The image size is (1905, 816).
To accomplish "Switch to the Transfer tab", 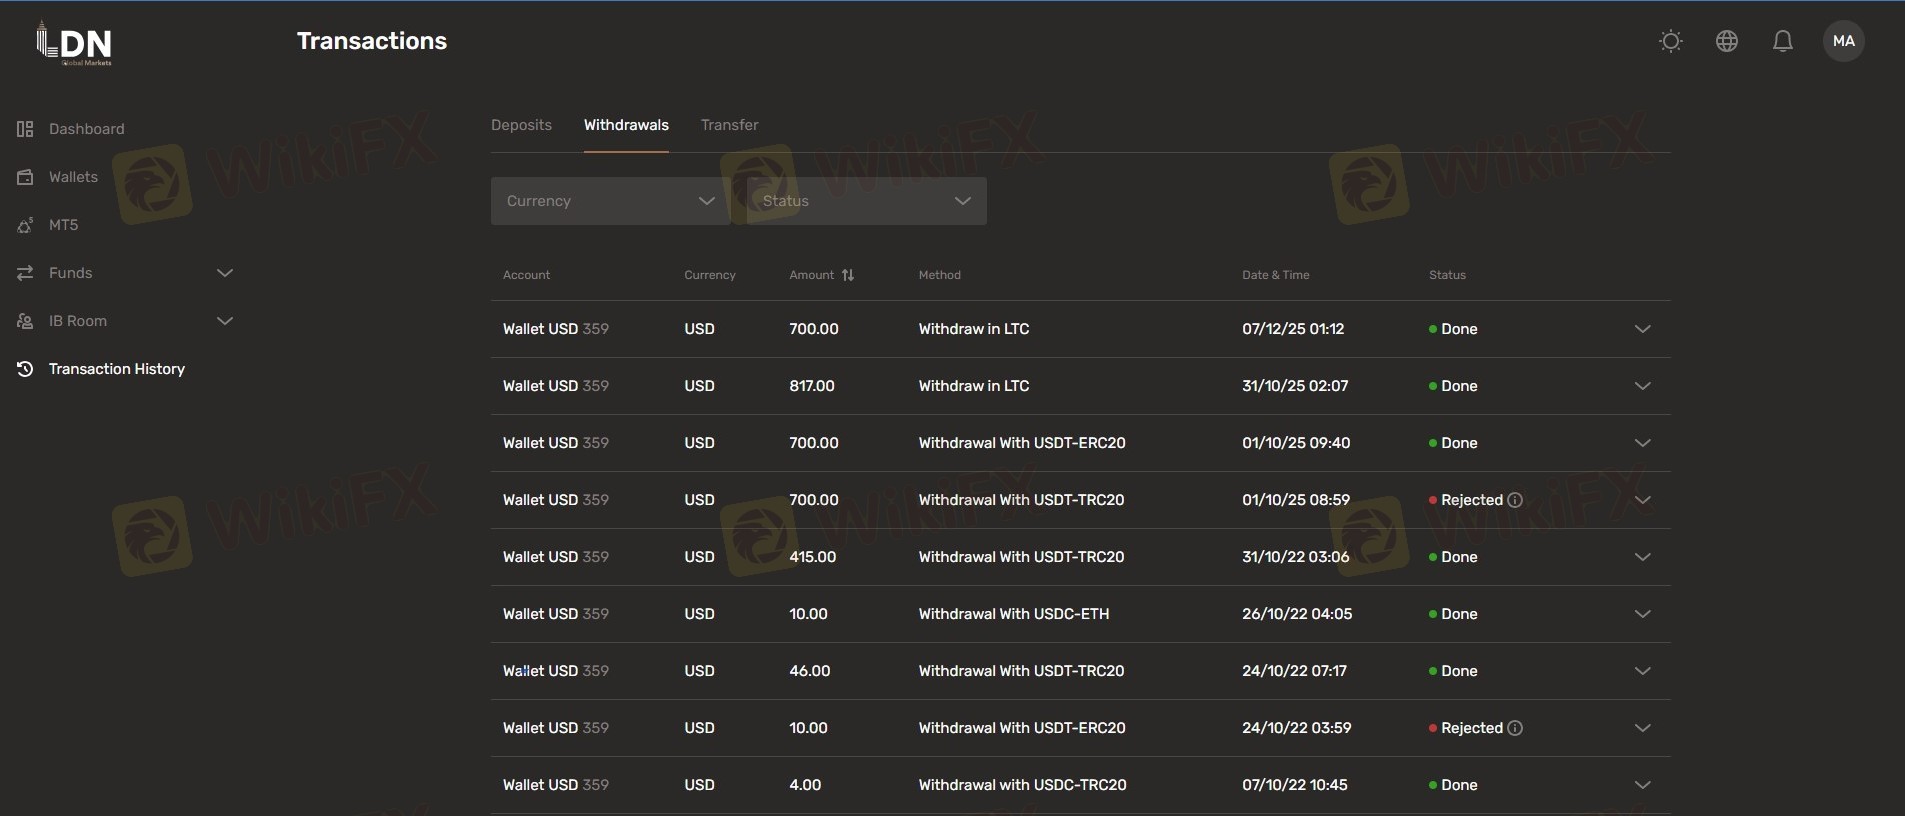I will click(x=729, y=125).
